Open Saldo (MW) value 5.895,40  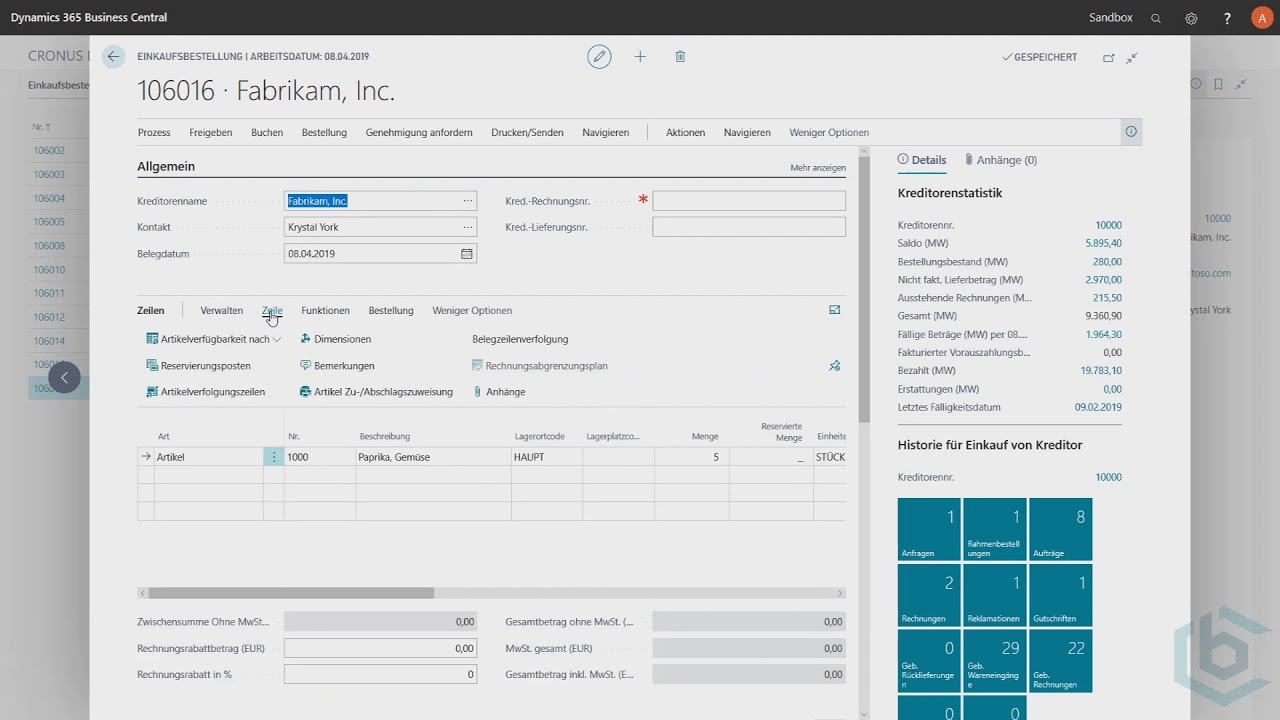pos(1103,243)
